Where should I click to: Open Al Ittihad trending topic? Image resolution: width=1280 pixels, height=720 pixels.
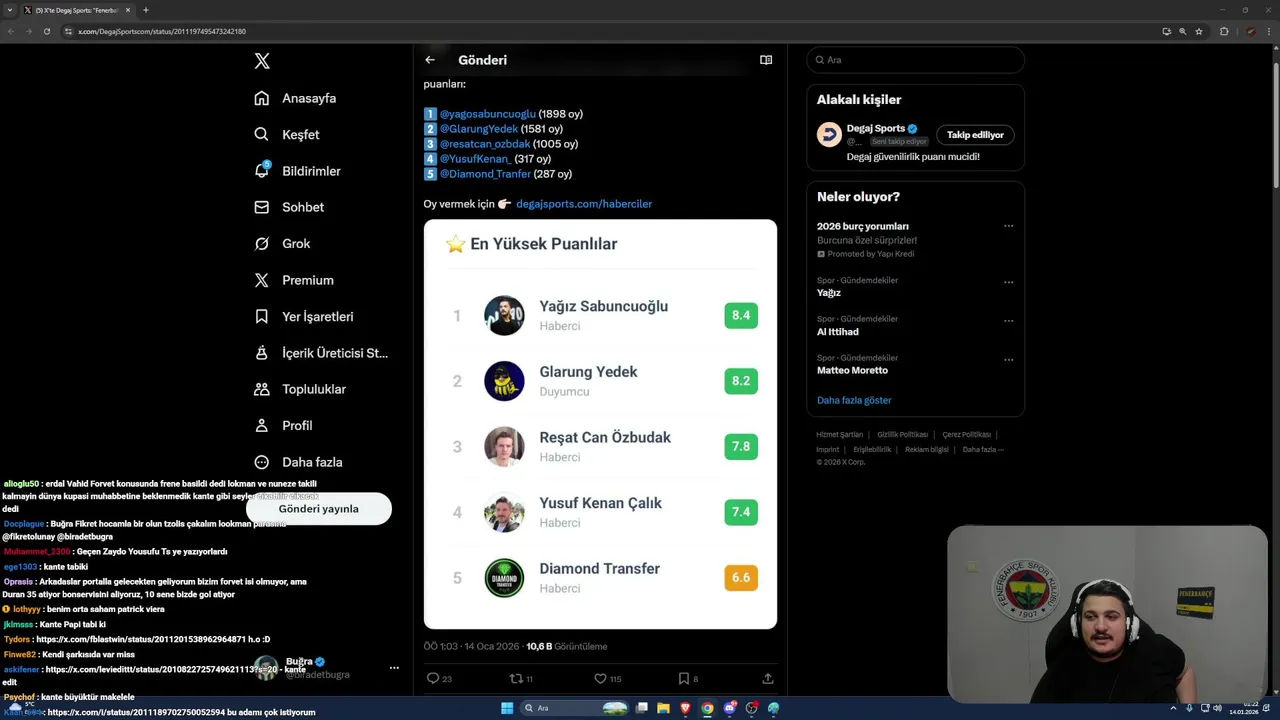tap(838, 332)
